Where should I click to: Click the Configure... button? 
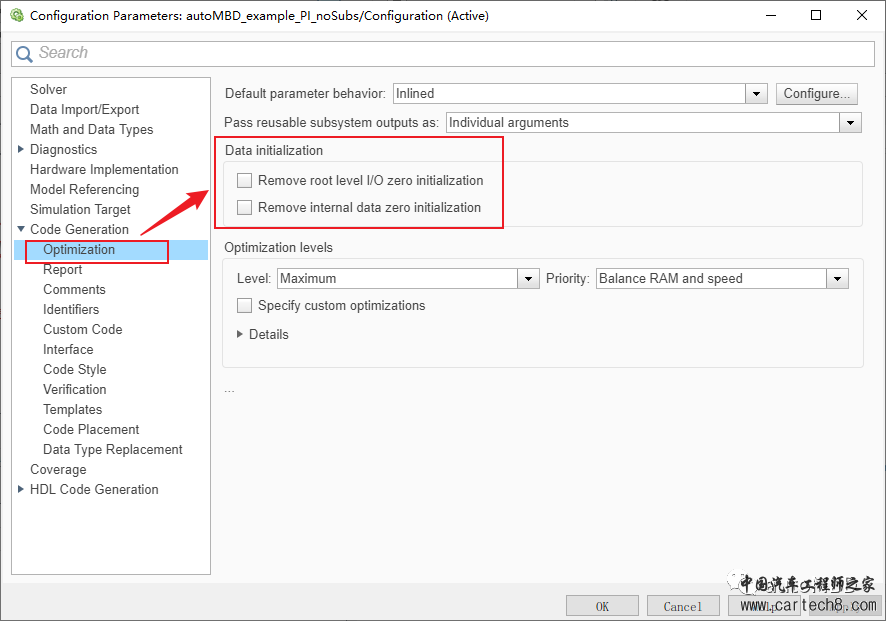(816, 93)
